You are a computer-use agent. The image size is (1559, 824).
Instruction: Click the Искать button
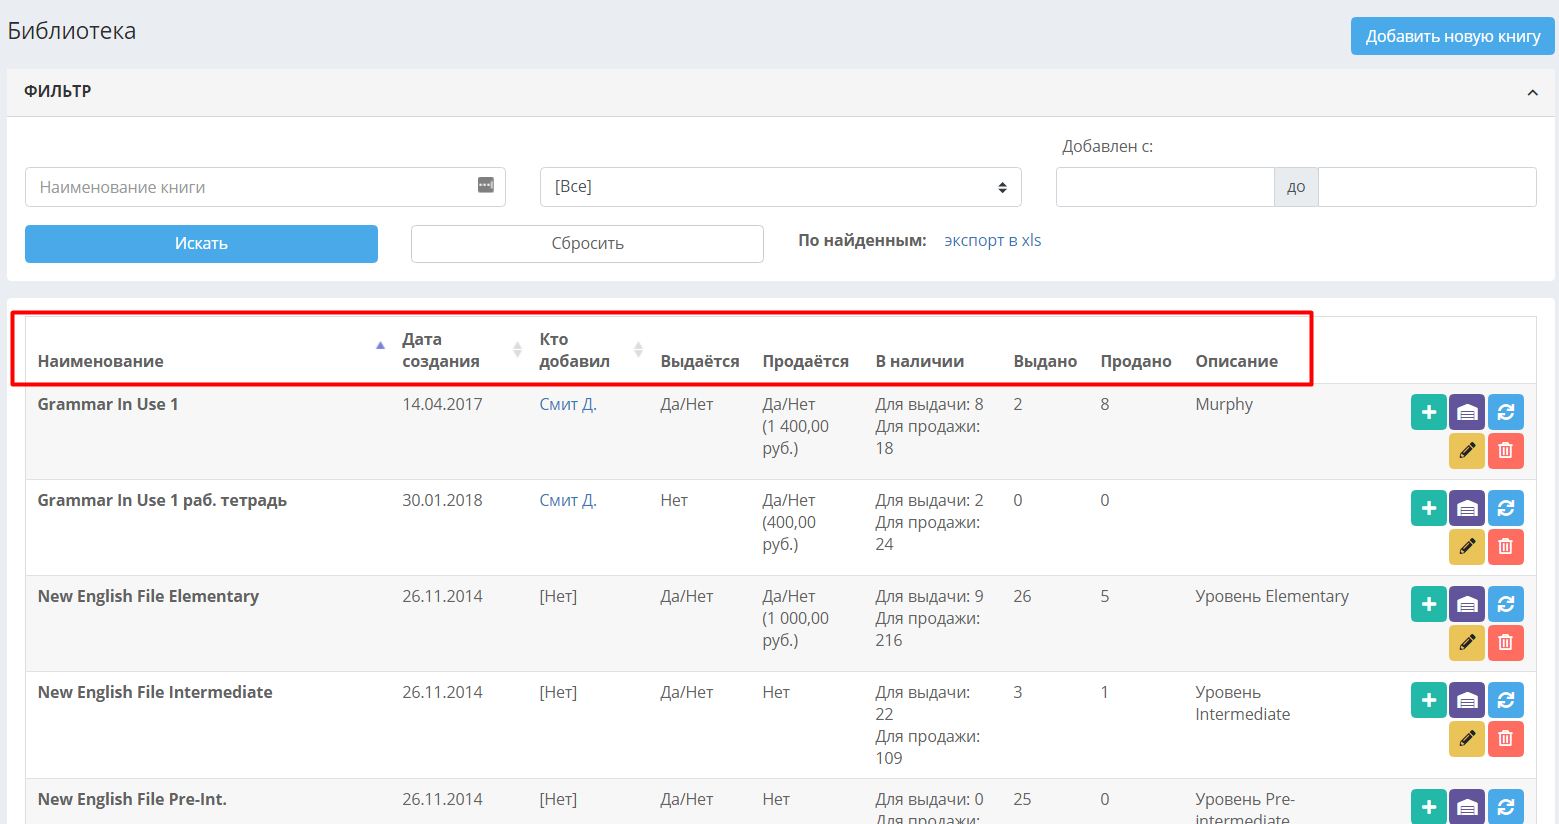tap(201, 244)
